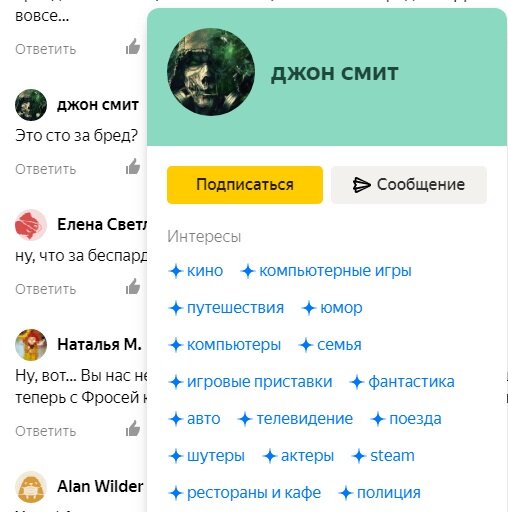Click thumbs-up on Наталья М.'s comment
The width and height of the screenshot is (508, 512).
click(x=133, y=428)
